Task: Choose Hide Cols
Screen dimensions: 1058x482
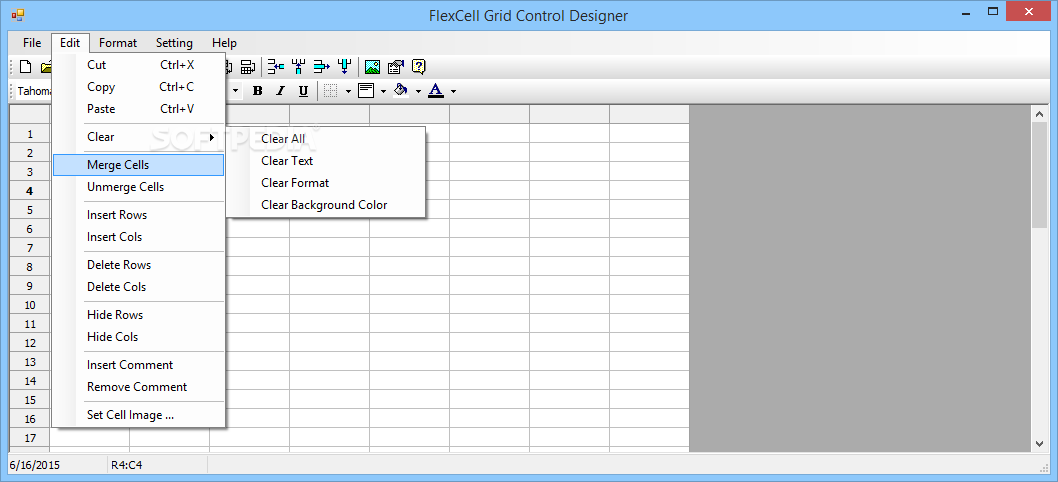Action: 138,337
